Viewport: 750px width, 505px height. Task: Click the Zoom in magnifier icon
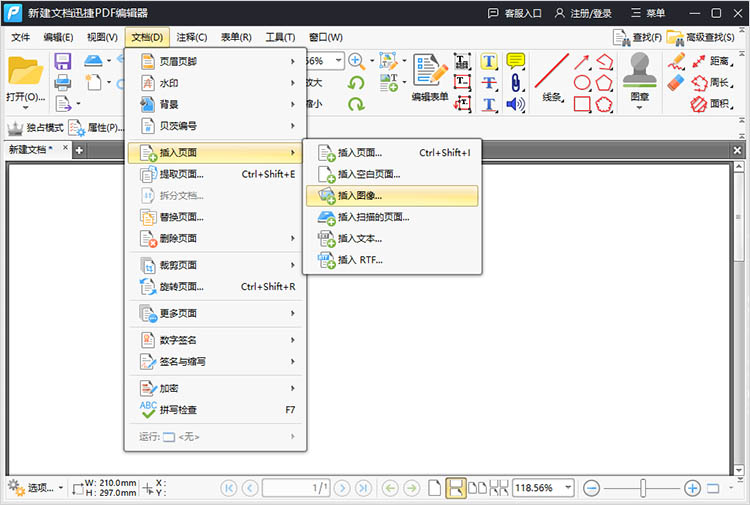(x=356, y=61)
